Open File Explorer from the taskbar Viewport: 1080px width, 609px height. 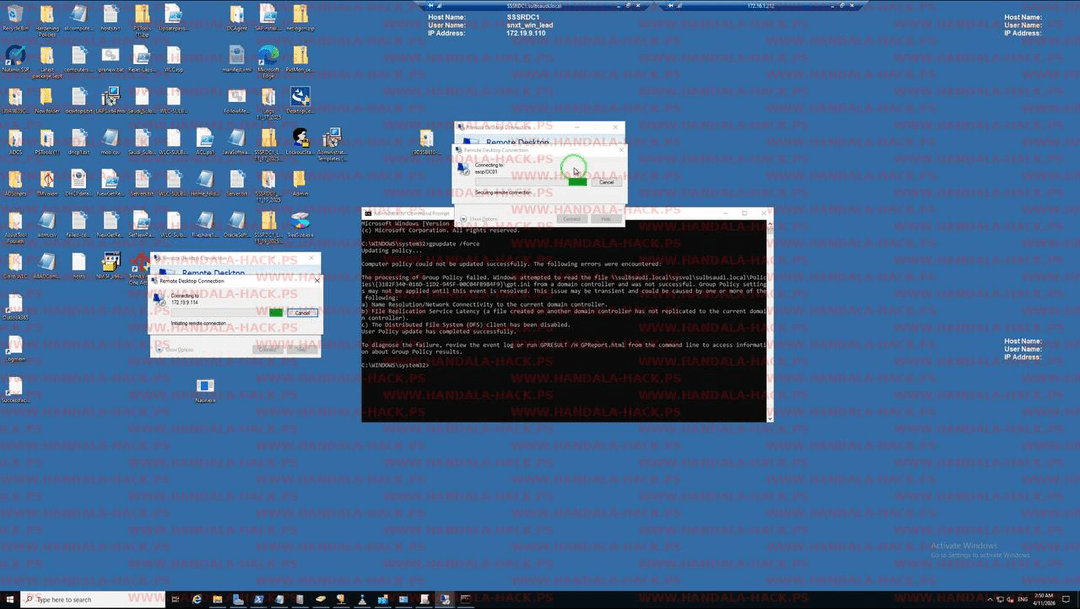(x=218, y=599)
